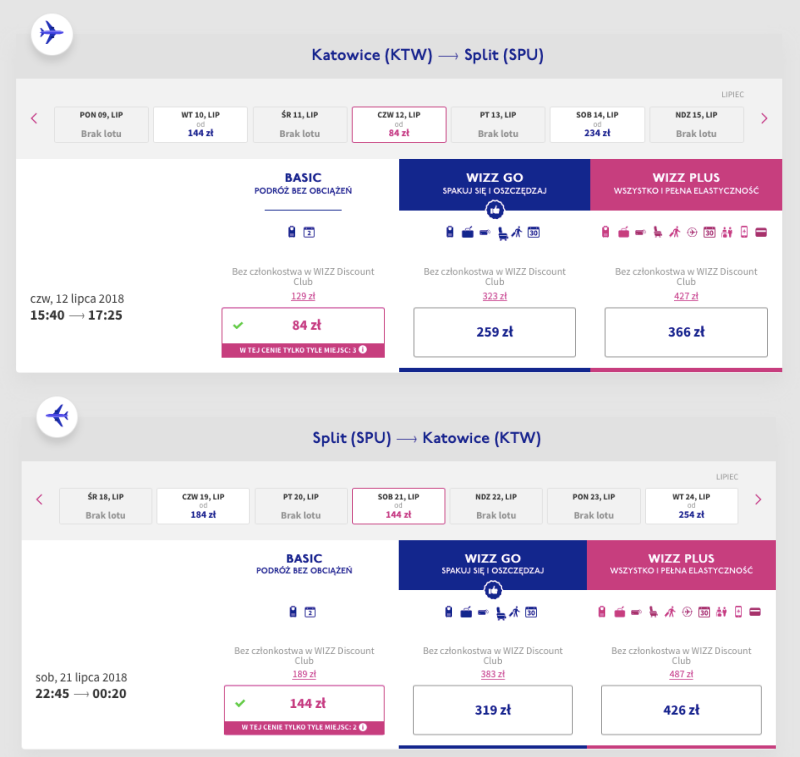Click outbound BASIC calendar 2 icon

tap(309, 233)
